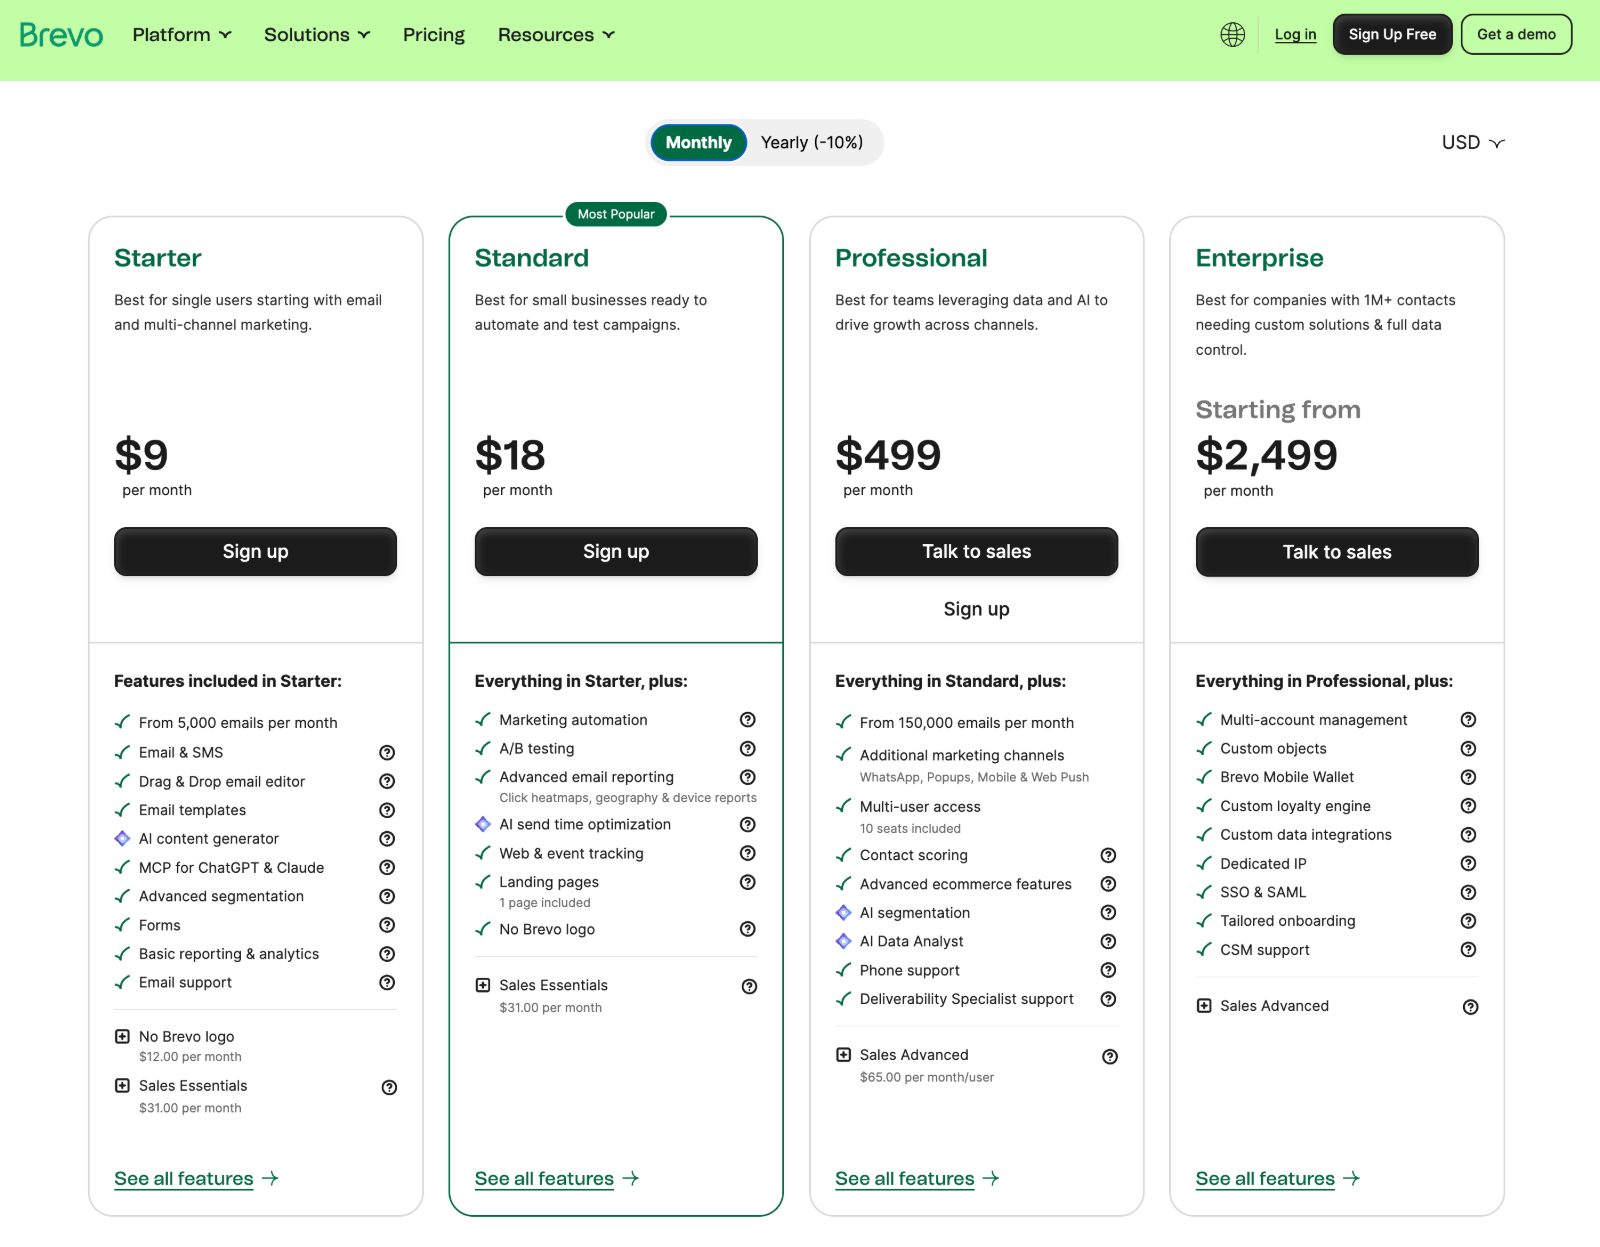1600x1247 pixels.
Task: See all features of Starter plan
Action: [x=196, y=1179]
